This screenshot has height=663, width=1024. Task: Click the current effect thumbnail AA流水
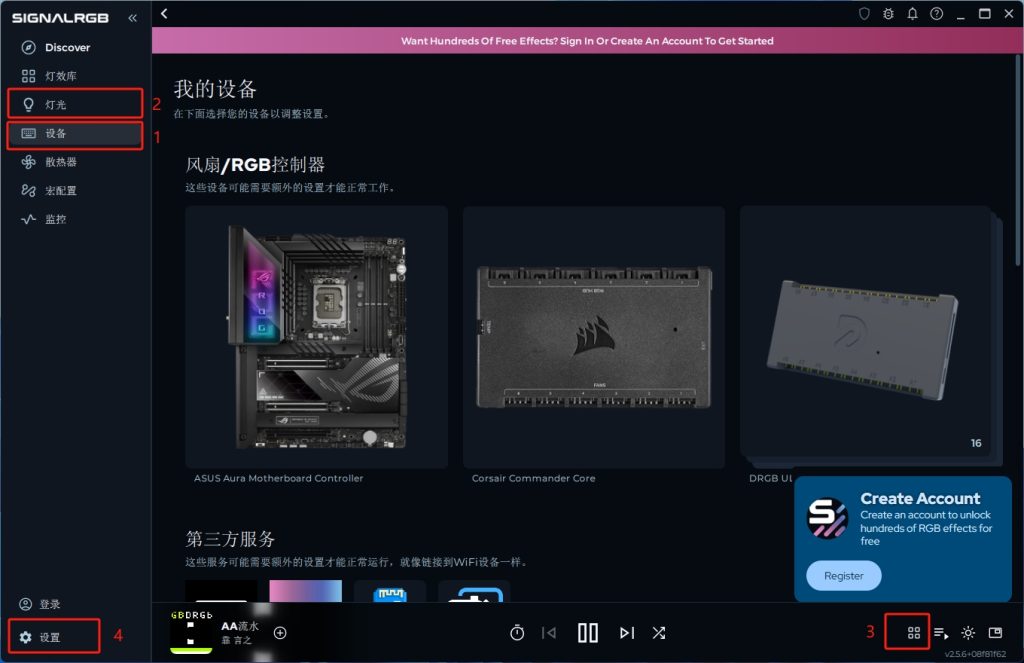191,632
